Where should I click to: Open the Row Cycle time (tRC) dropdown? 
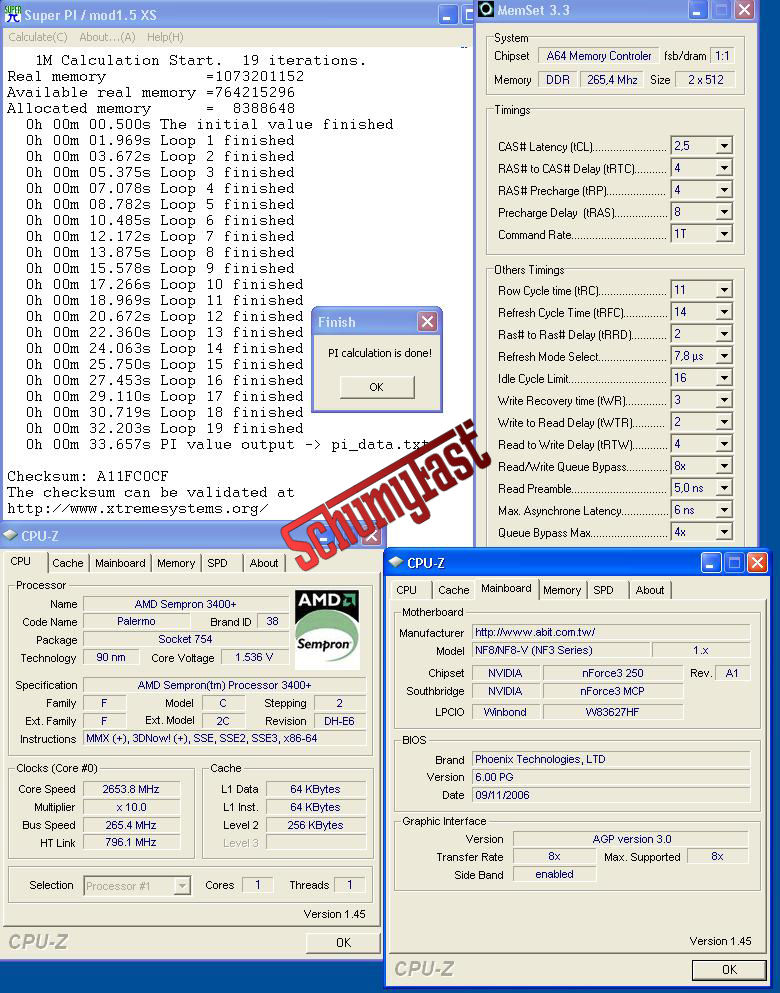click(x=724, y=290)
